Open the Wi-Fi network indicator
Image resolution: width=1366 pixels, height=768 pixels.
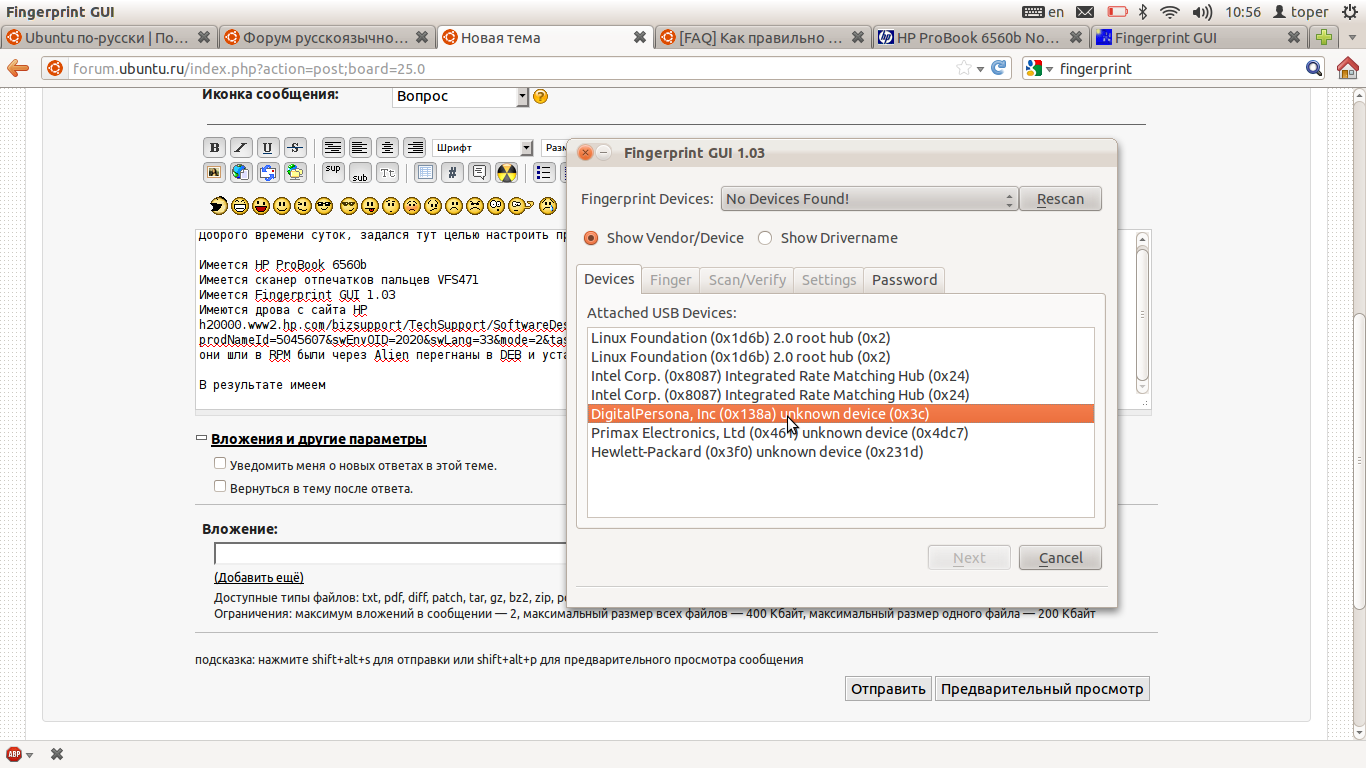point(1170,12)
